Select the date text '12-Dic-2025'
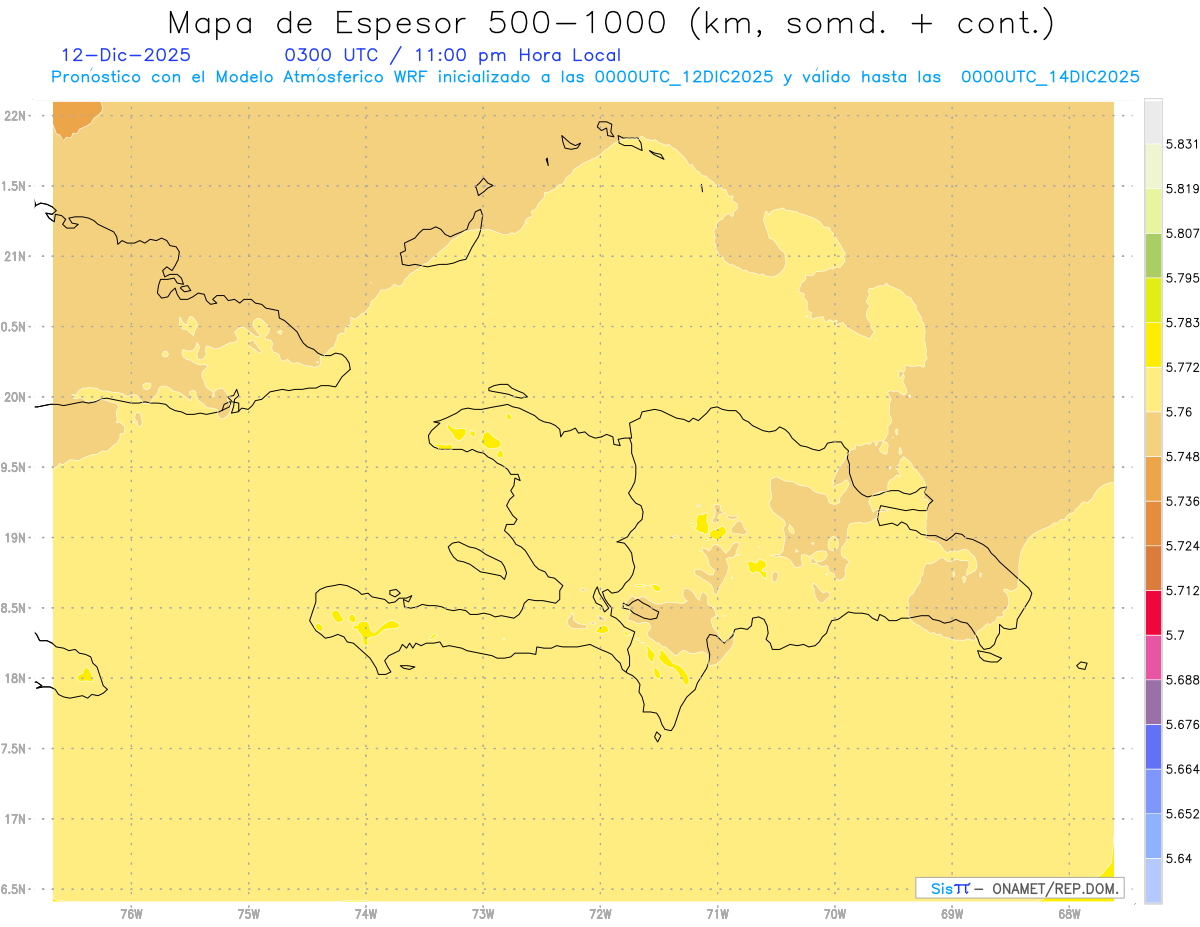Viewport: 1200px width, 927px height. [127, 55]
